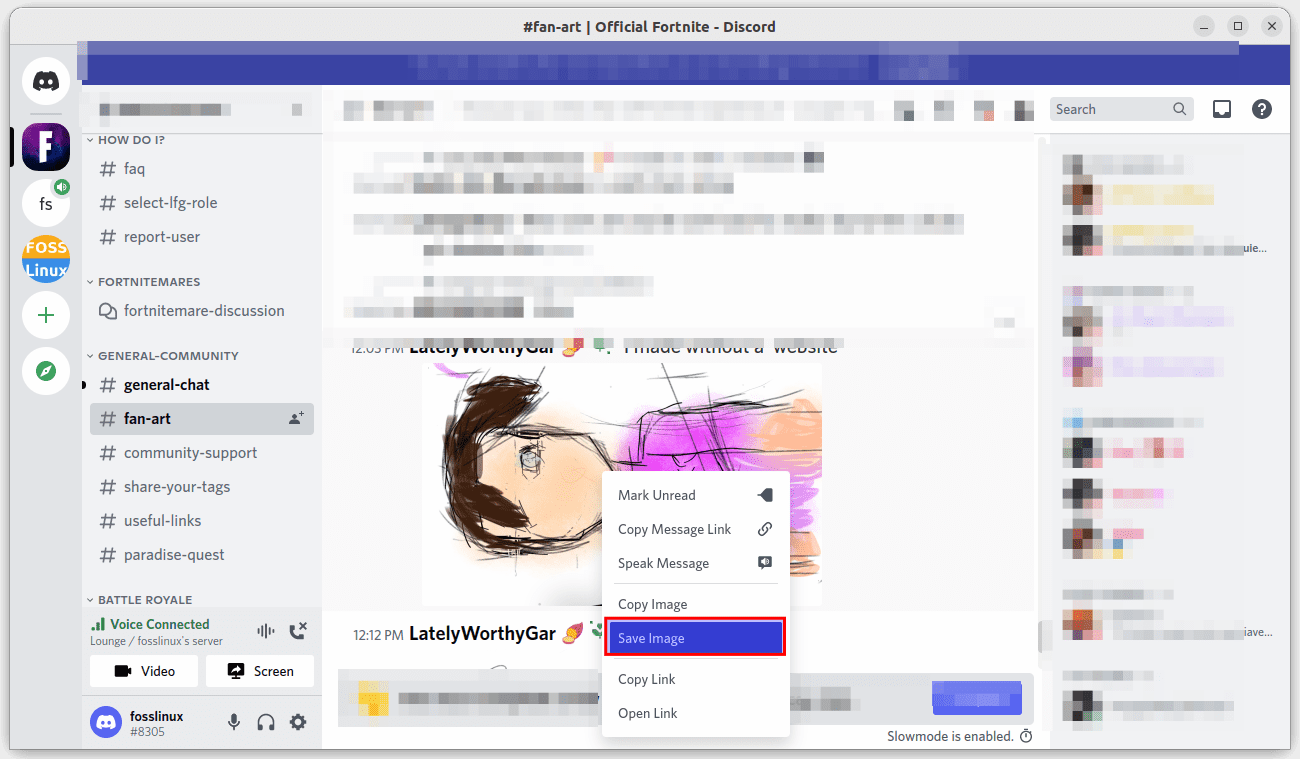Switch to general-chat channel

click(202, 385)
